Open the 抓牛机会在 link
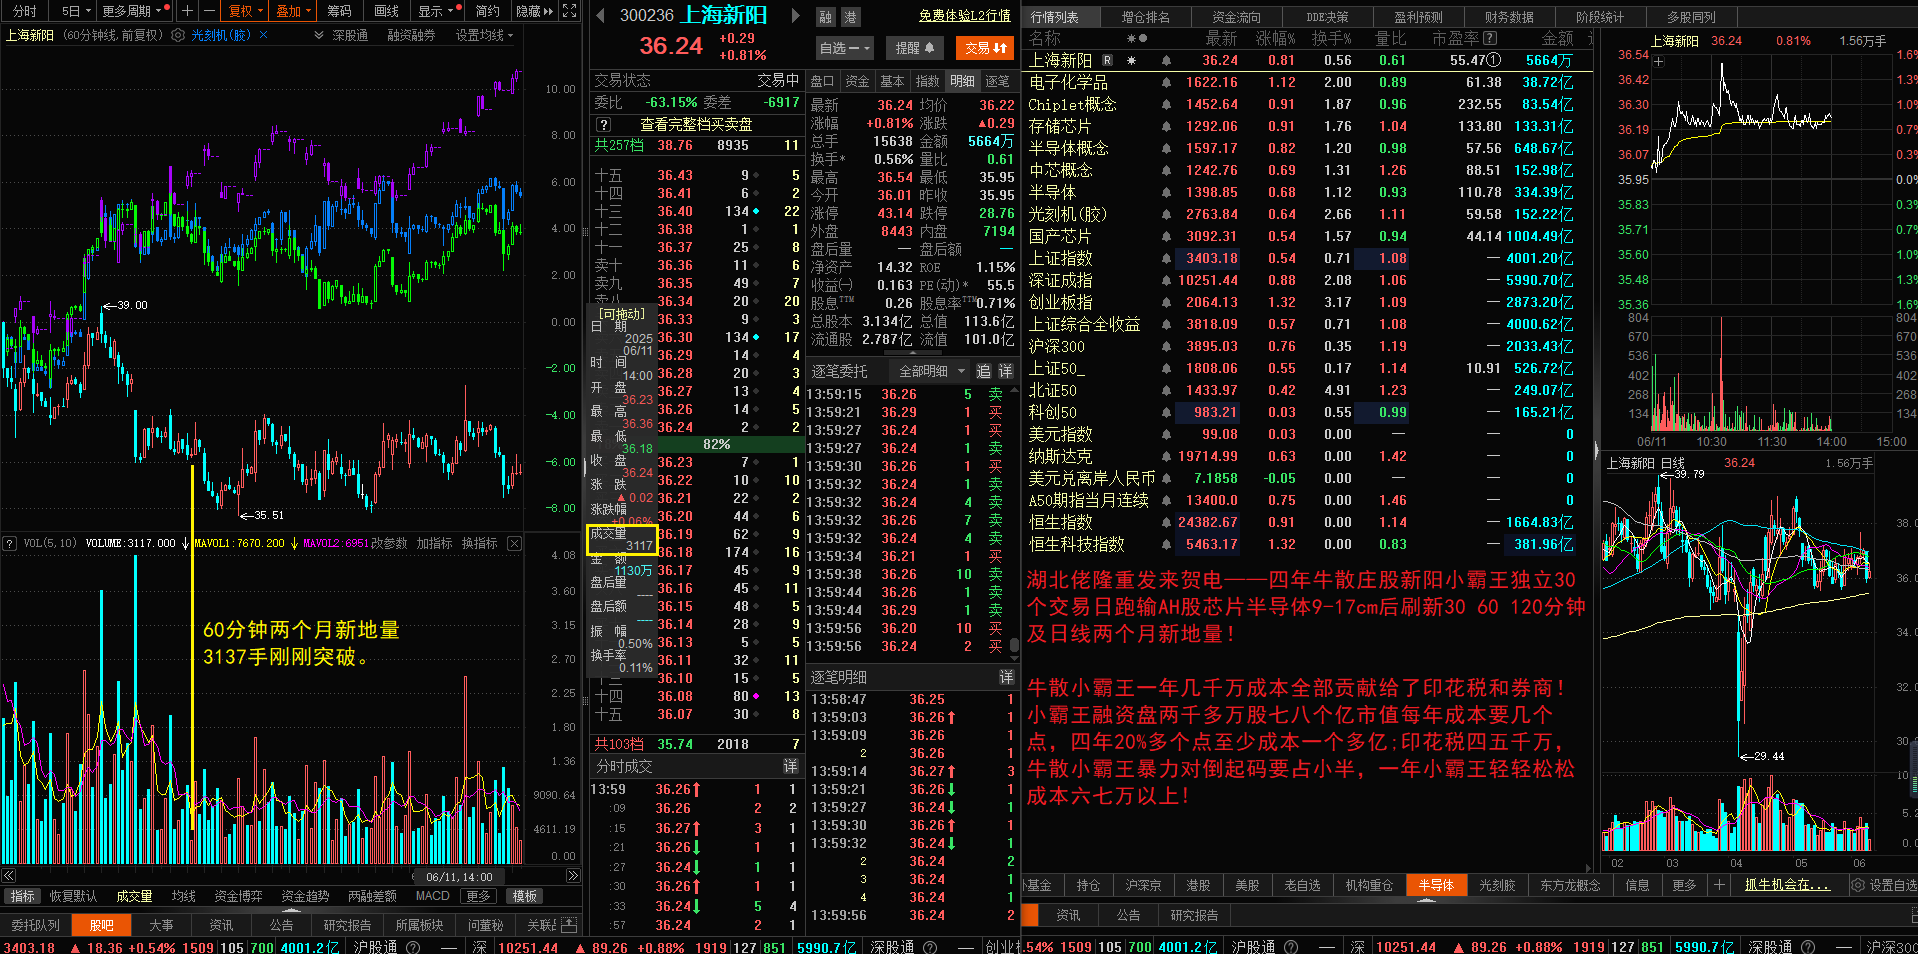The image size is (1918, 954). (x=1787, y=885)
